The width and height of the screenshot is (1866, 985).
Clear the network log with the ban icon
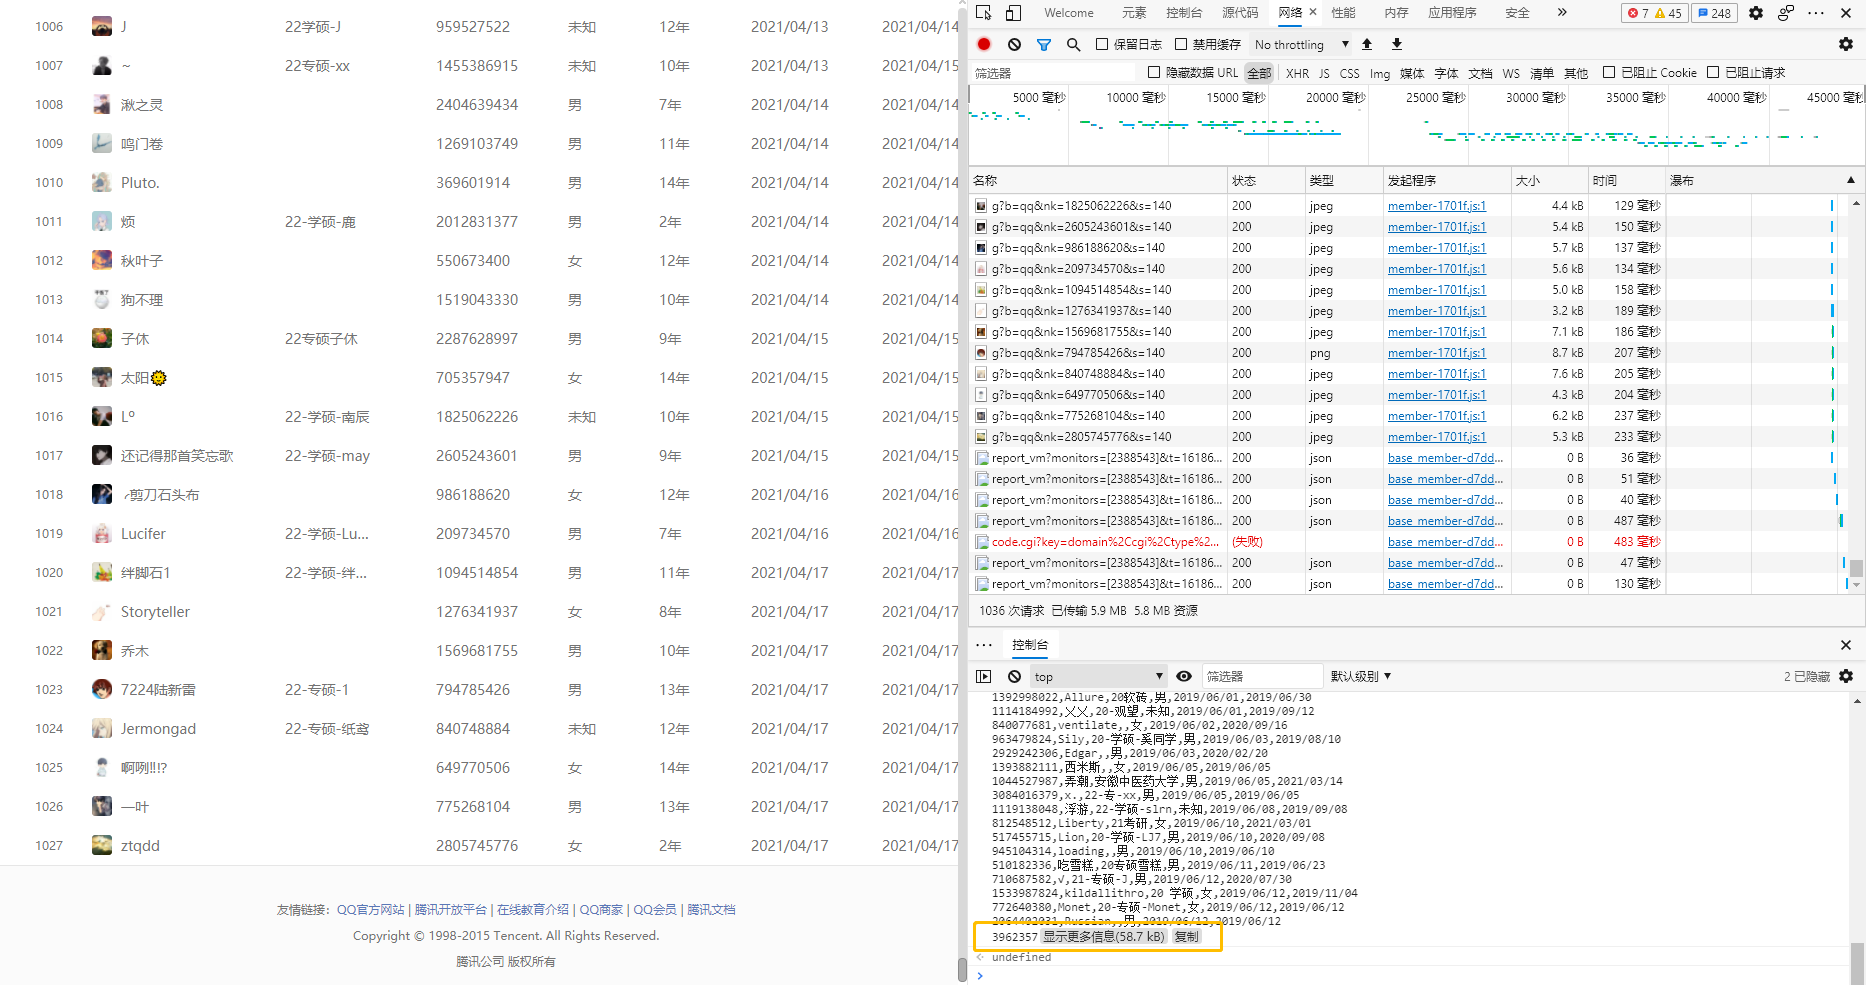pyautogui.click(x=1014, y=44)
